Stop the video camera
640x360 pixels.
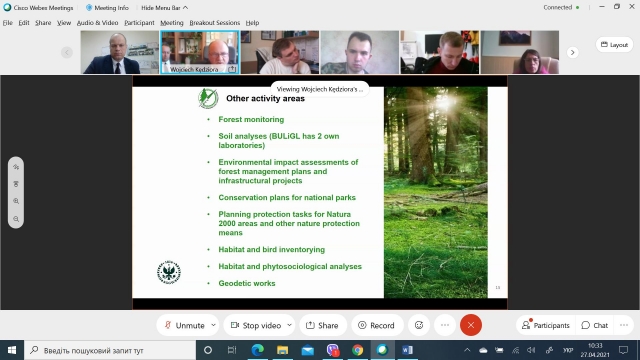click(256, 325)
